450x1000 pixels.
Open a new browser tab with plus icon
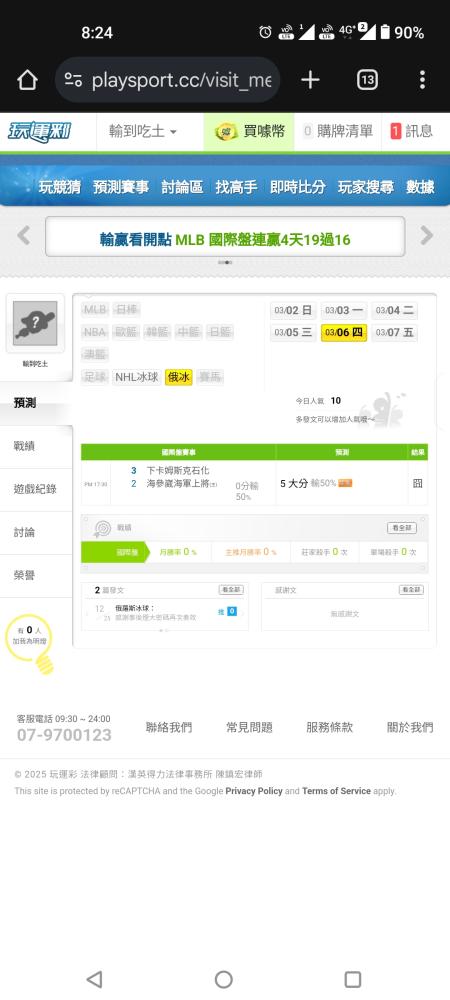[x=310, y=80]
